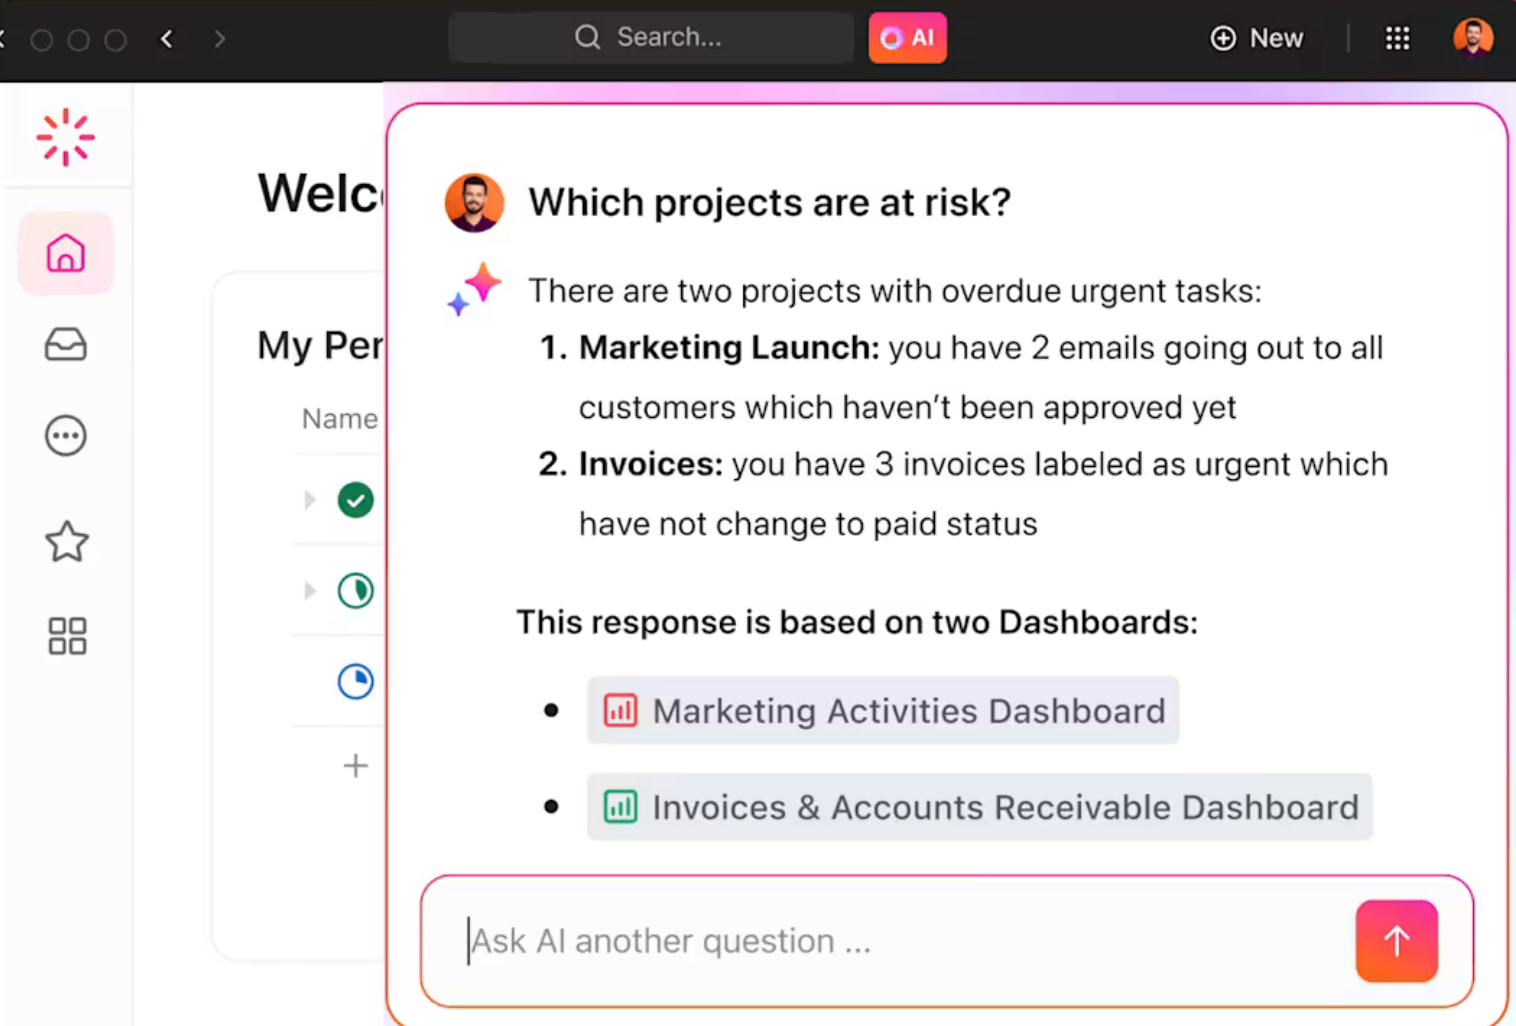Toggle the blue in-progress task status circle
The image size is (1516, 1026).
tap(355, 682)
